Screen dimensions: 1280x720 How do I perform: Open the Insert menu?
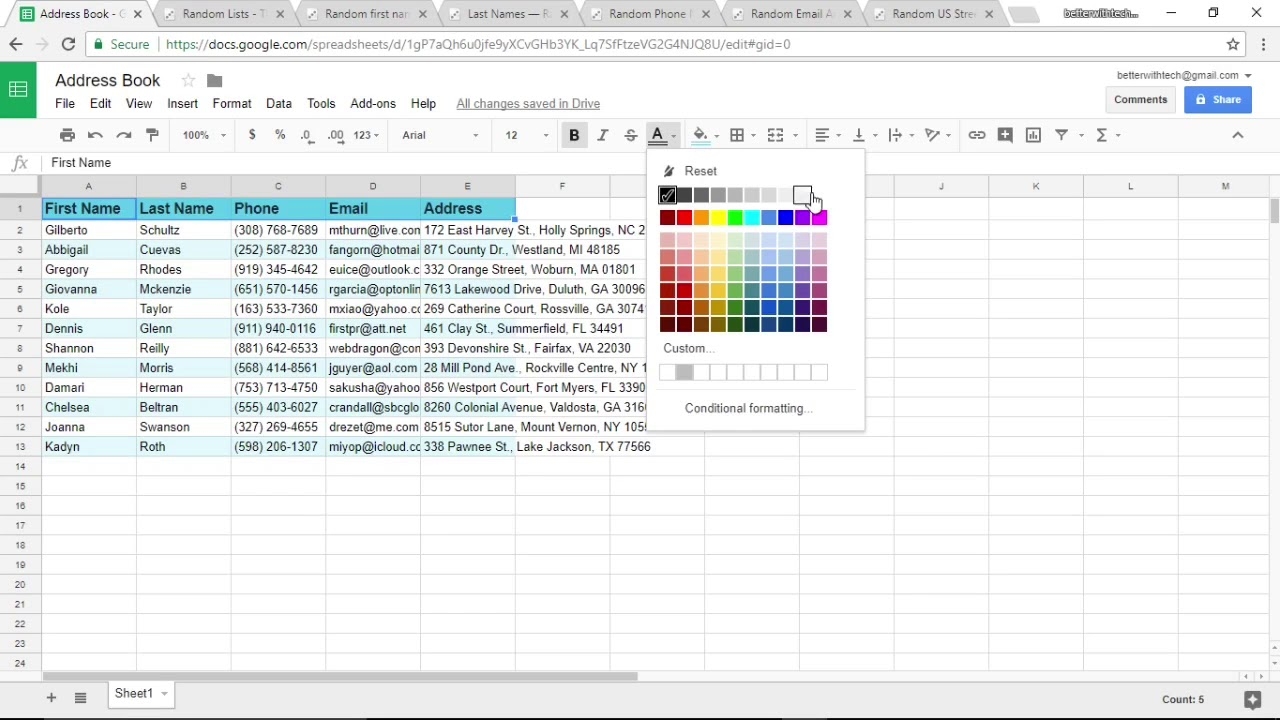182,104
